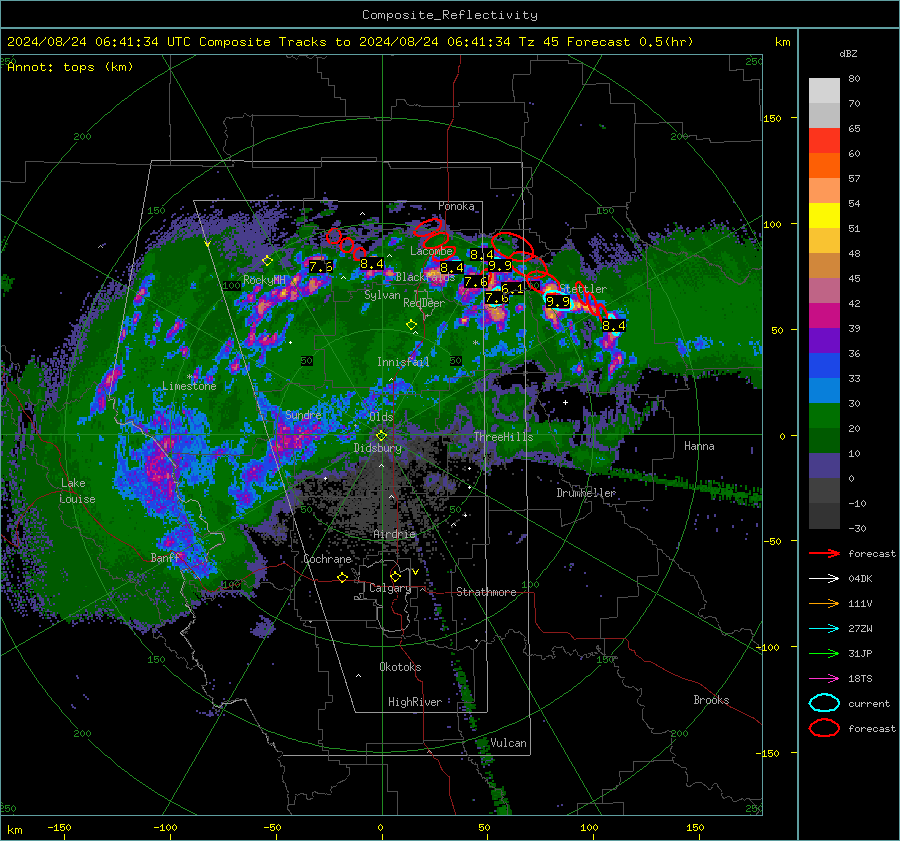Click the cyan current ellipse legend icon
The width and height of the screenshot is (900, 841).
pos(824,703)
